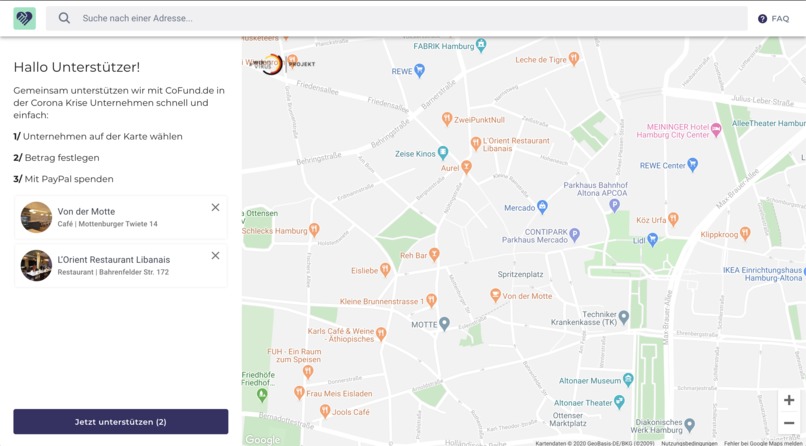This screenshot has height=446, width=806.
Task: Select the Schlecks Hamburg marker
Action: (314, 230)
